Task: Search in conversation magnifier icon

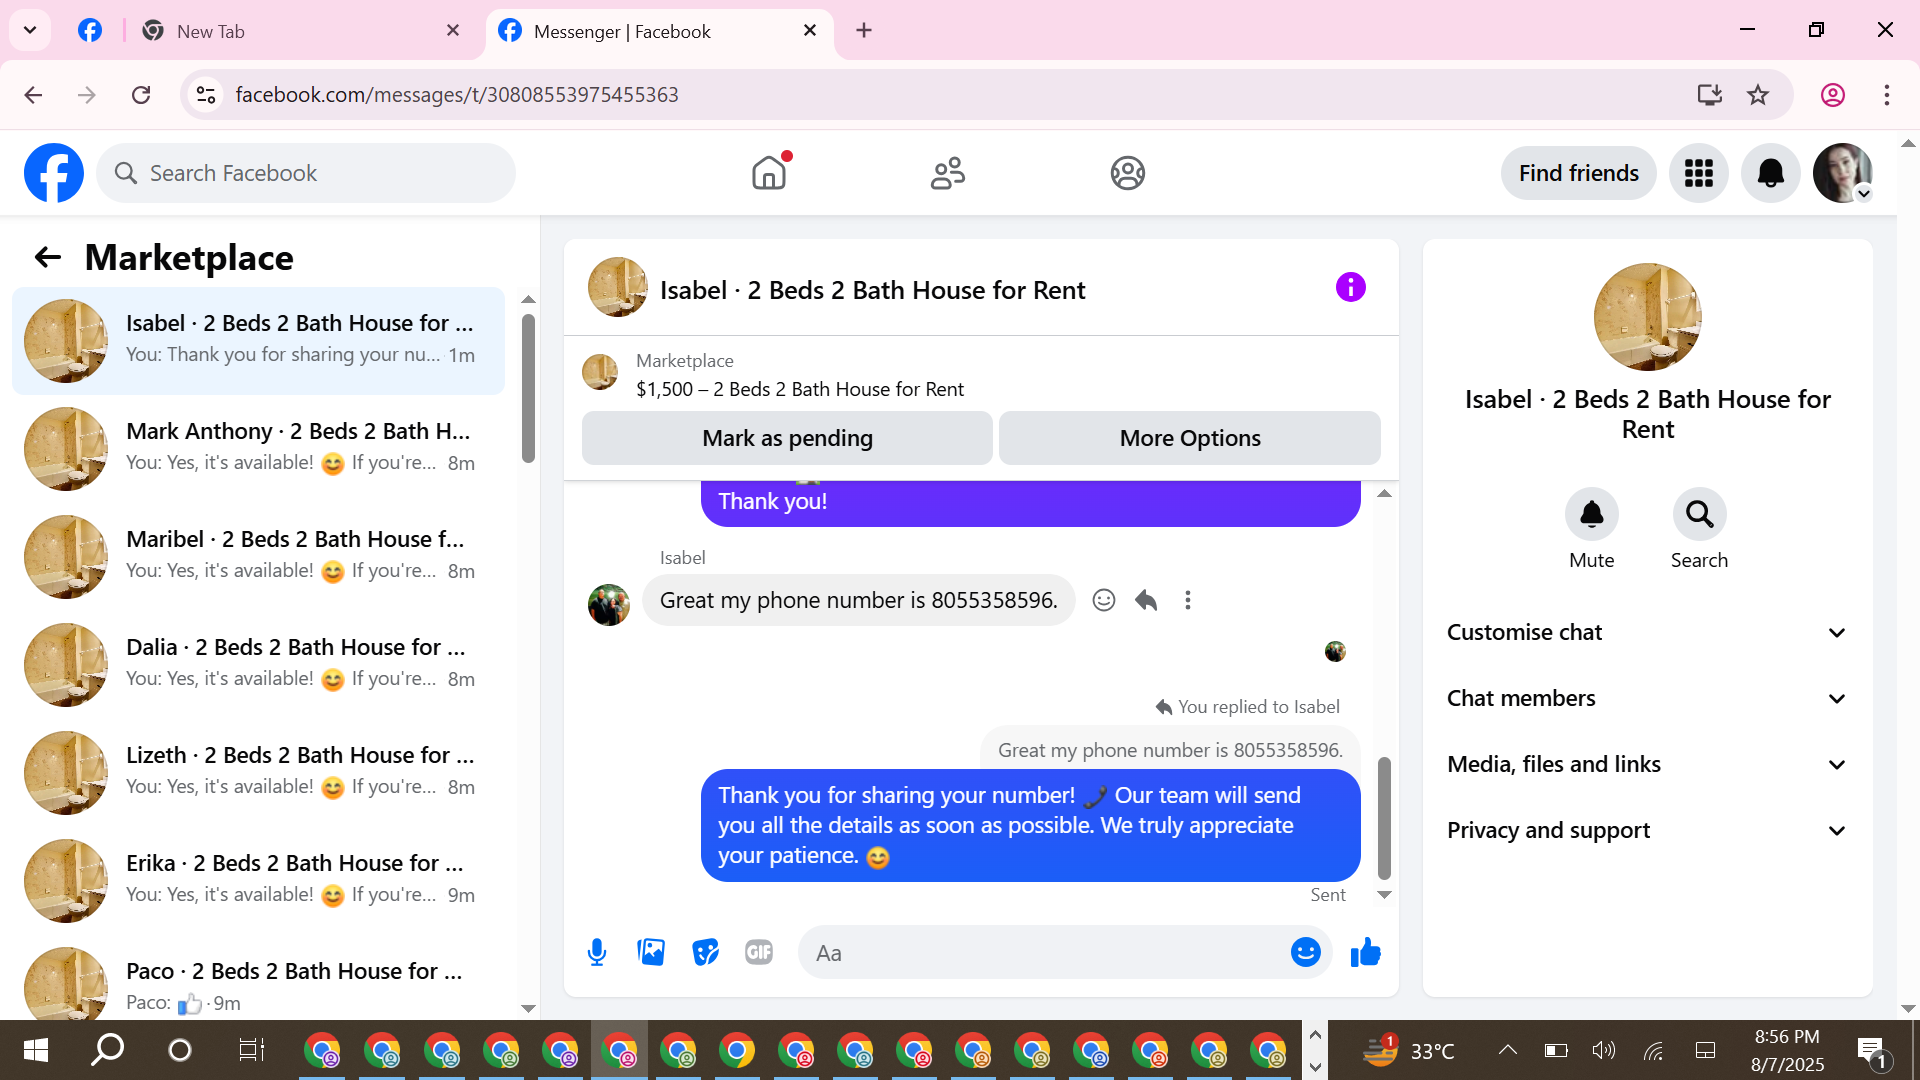Action: coord(1699,514)
